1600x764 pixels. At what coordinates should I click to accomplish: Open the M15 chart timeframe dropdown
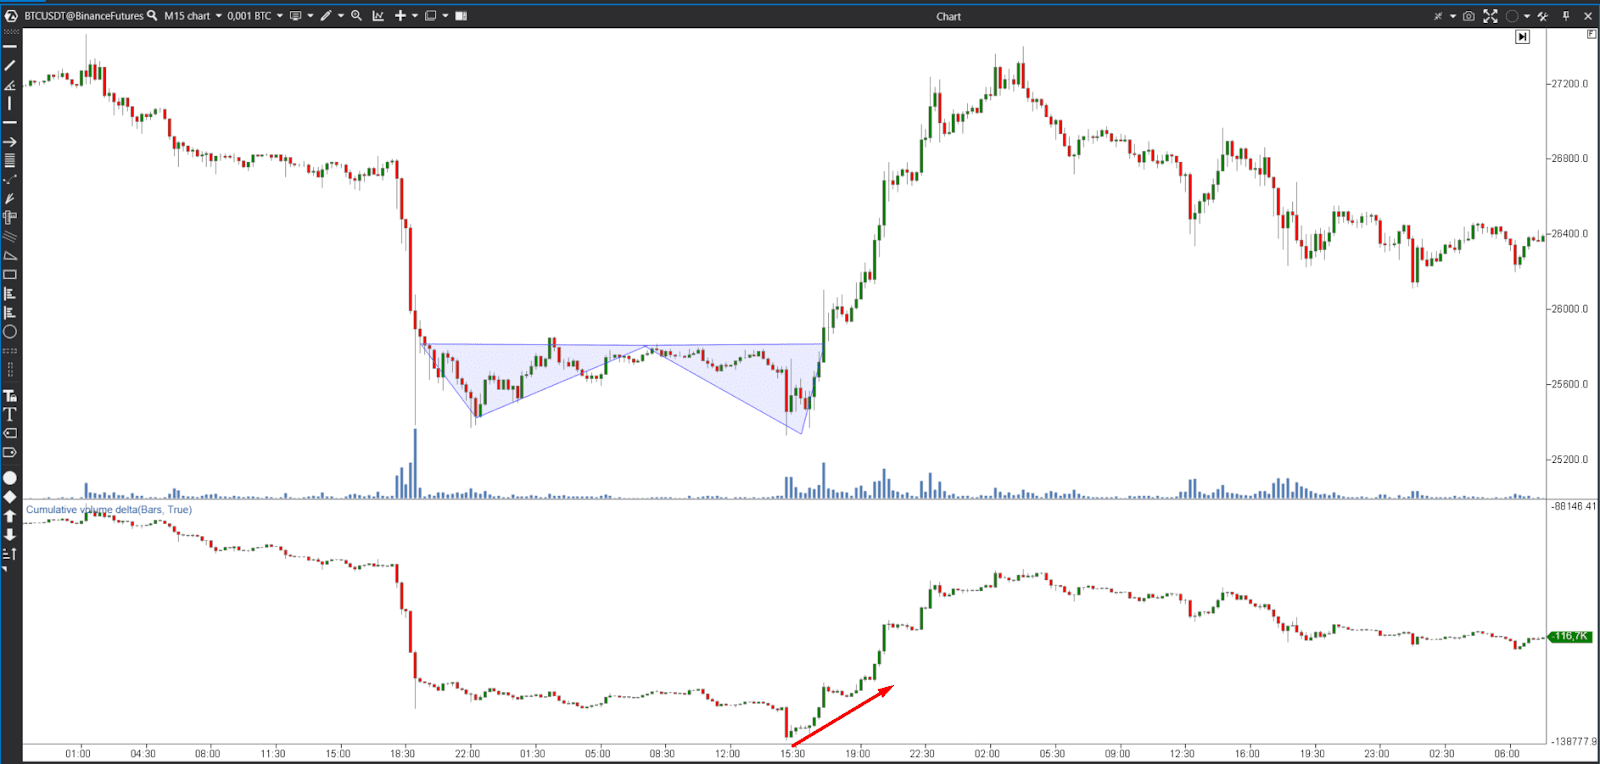(x=192, y=15)
